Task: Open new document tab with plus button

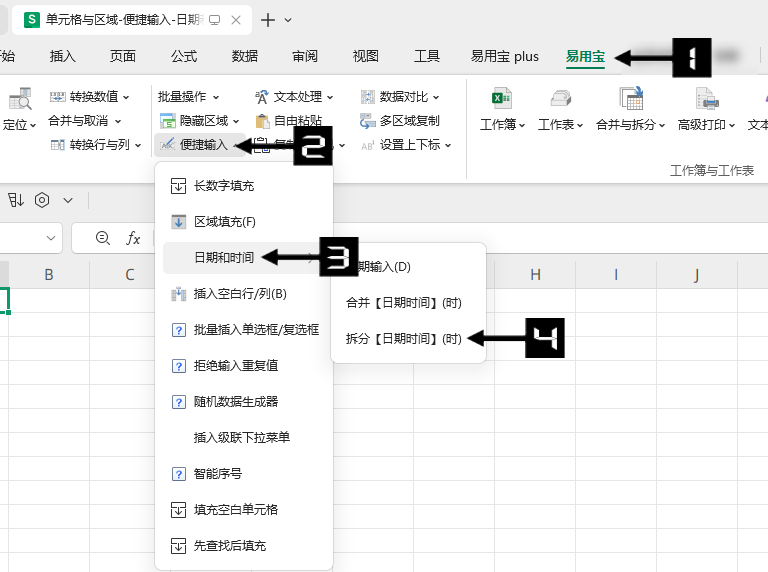Action: coord(268,20)
